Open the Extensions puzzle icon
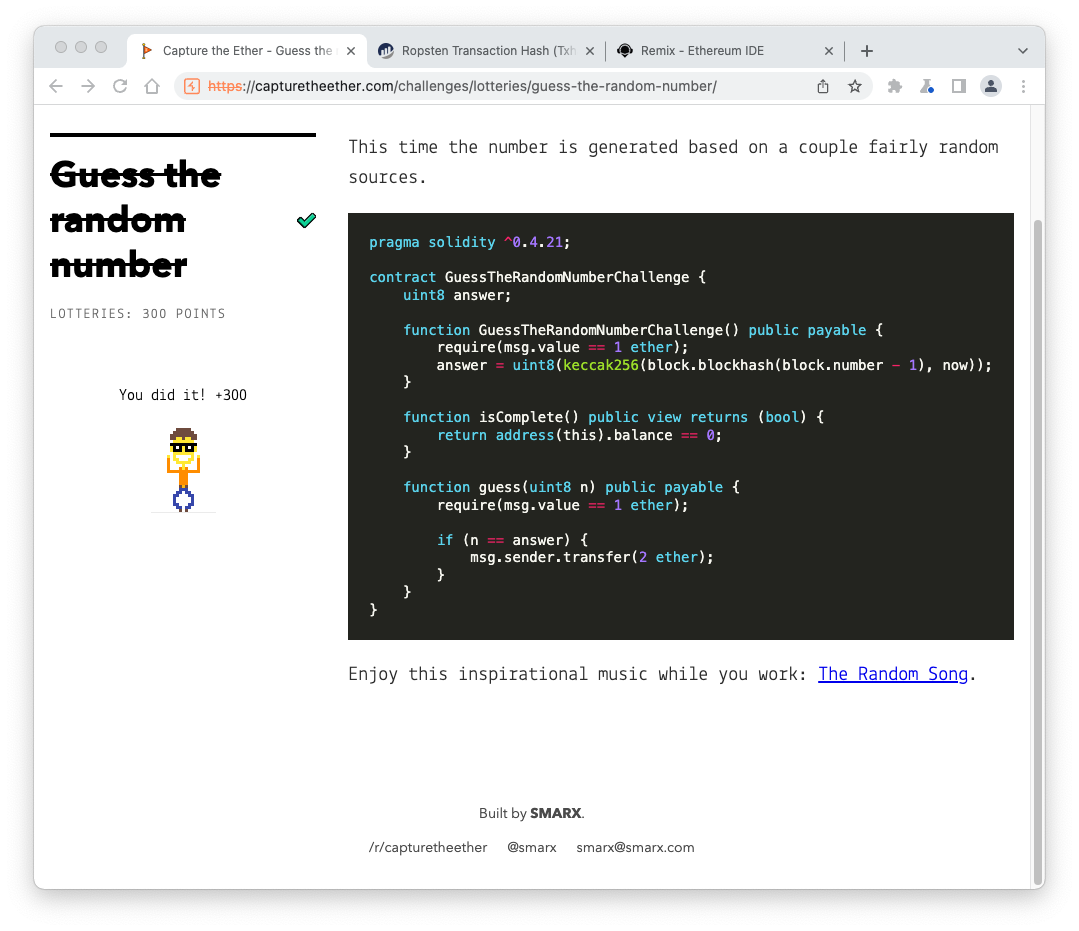 pos(895,86)
